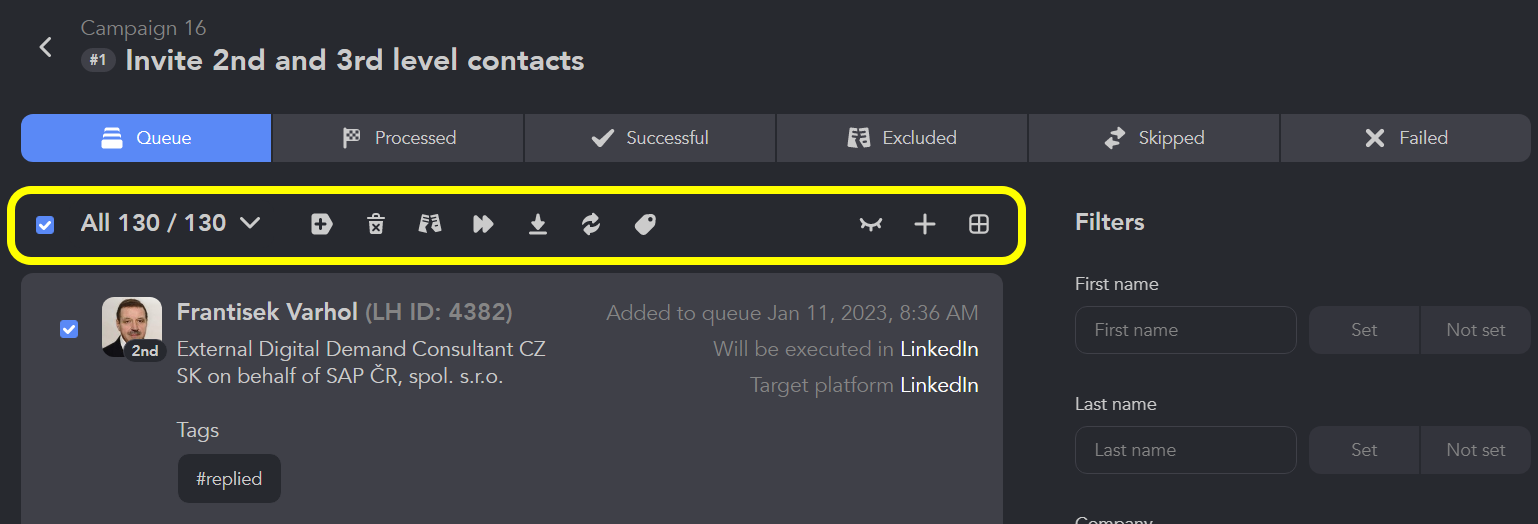The height and width of the screenshot is (524, 1538).
Task: Click Set button for First name filter
Action: (x=1364, y=330)
